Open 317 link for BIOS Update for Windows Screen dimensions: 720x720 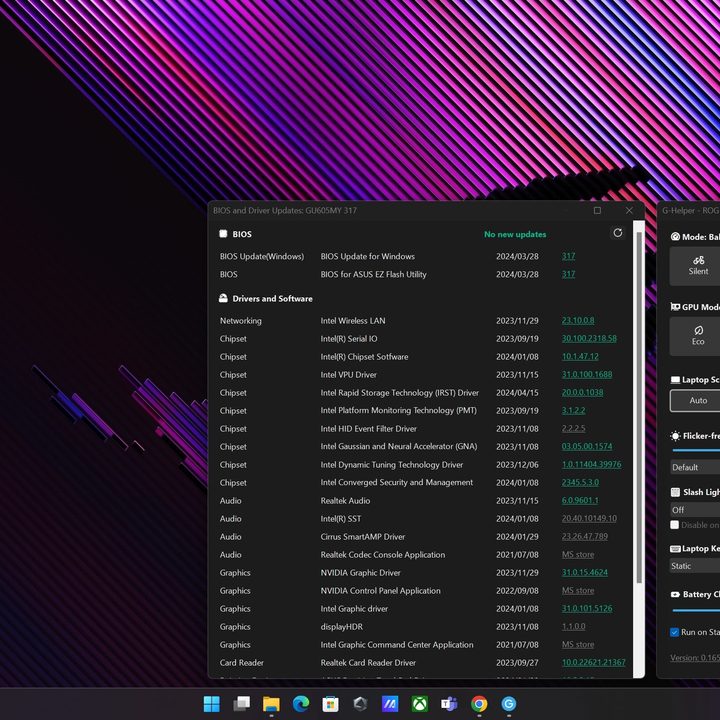click(568, 256)
